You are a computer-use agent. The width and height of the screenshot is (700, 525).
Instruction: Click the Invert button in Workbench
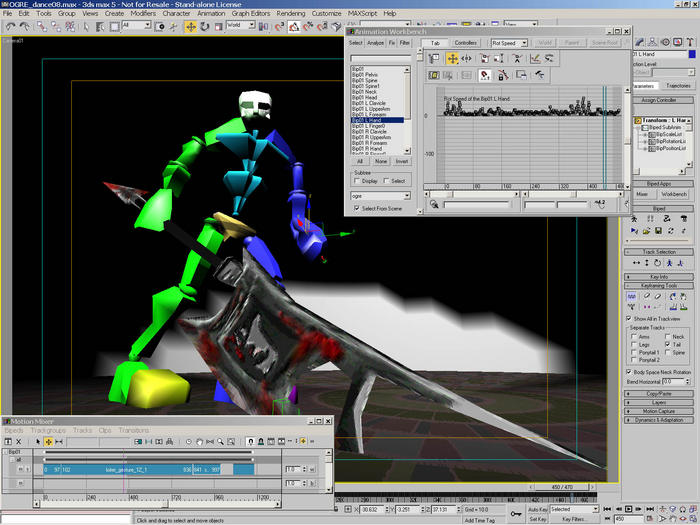pos(401,160)
